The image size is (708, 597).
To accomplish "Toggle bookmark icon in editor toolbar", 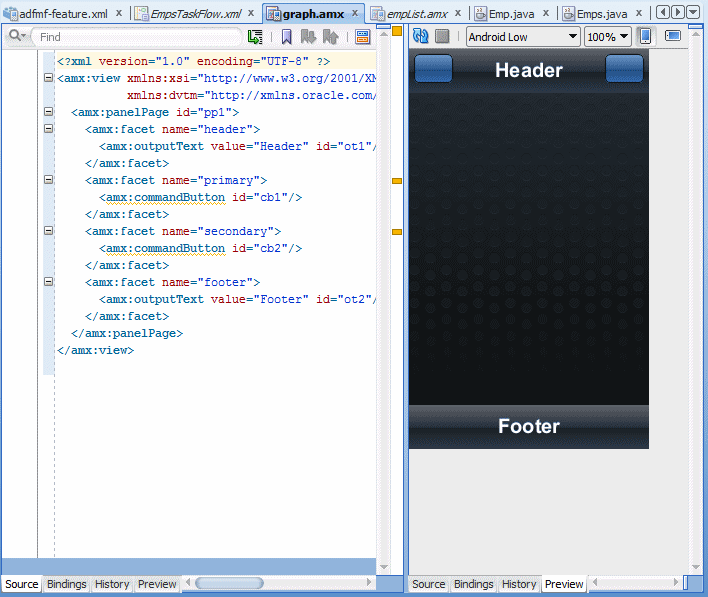I will 286,37.
